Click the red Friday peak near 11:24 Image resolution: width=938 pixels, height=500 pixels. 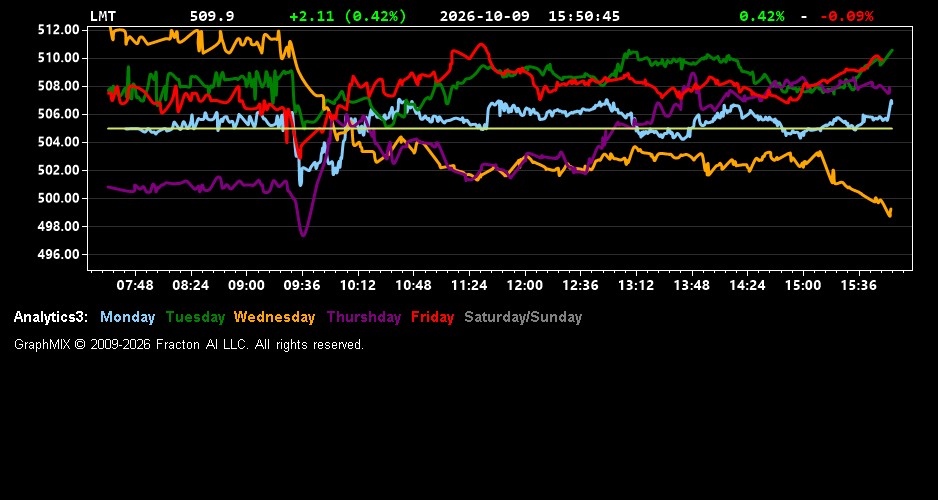click(x=480, y=44)
